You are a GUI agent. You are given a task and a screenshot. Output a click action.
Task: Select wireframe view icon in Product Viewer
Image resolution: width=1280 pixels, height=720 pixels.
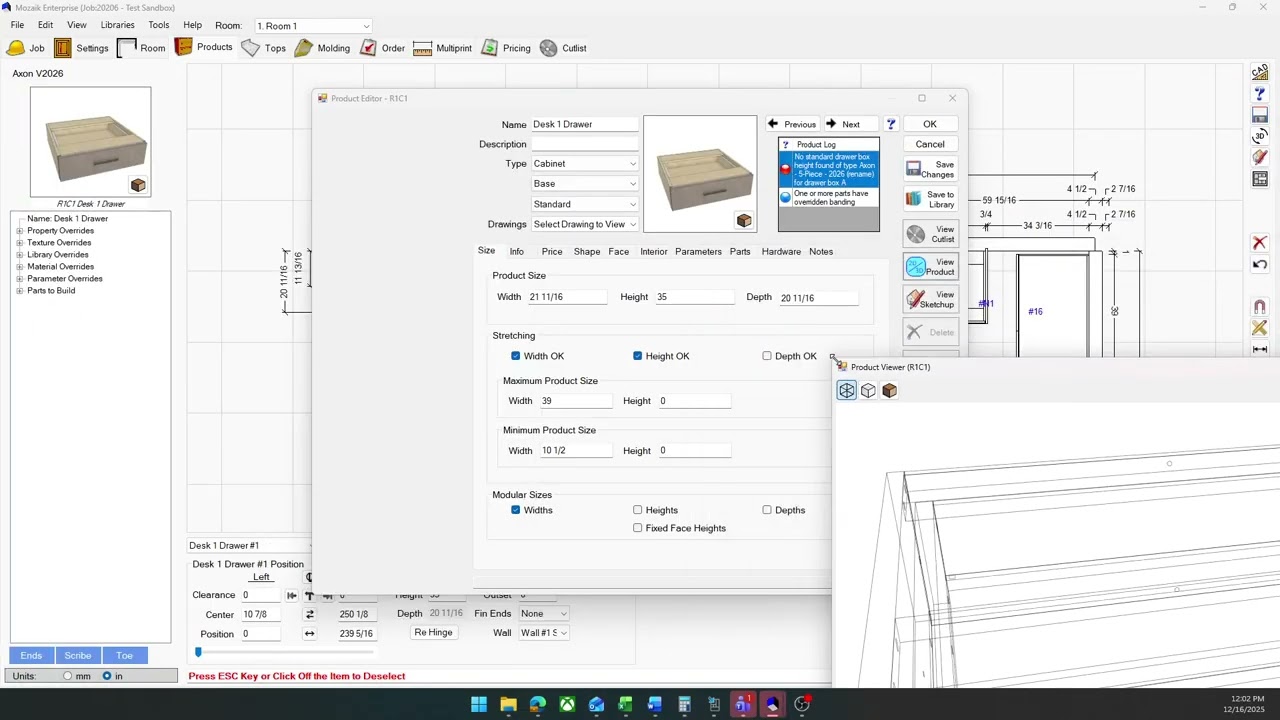847,391
